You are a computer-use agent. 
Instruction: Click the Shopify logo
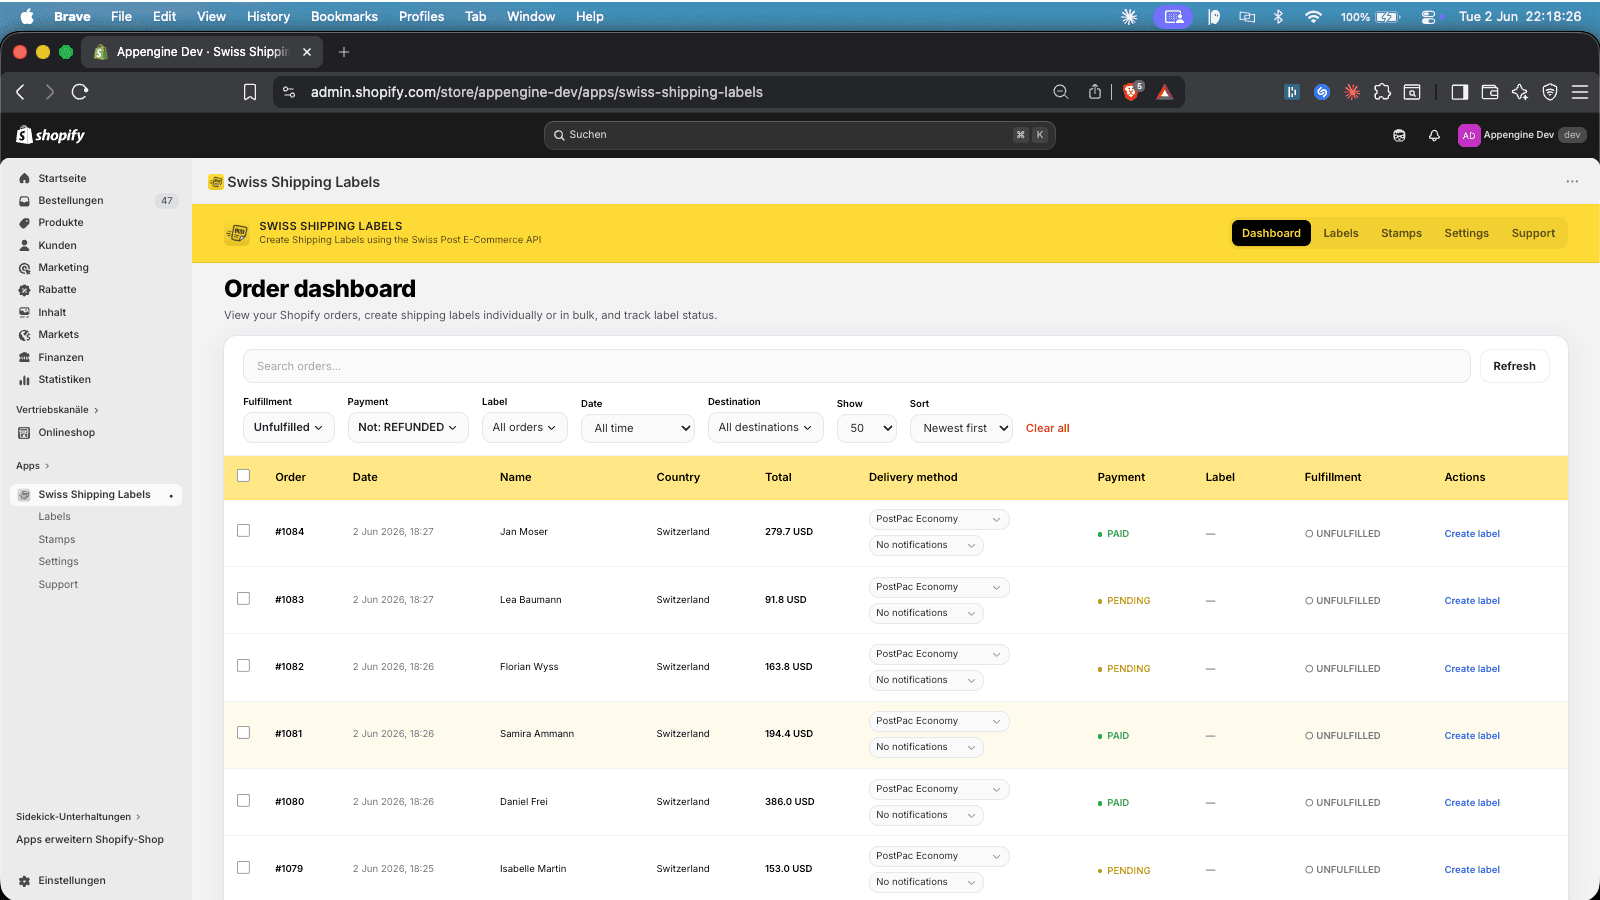pyautogui.click(x=50, y=135)
